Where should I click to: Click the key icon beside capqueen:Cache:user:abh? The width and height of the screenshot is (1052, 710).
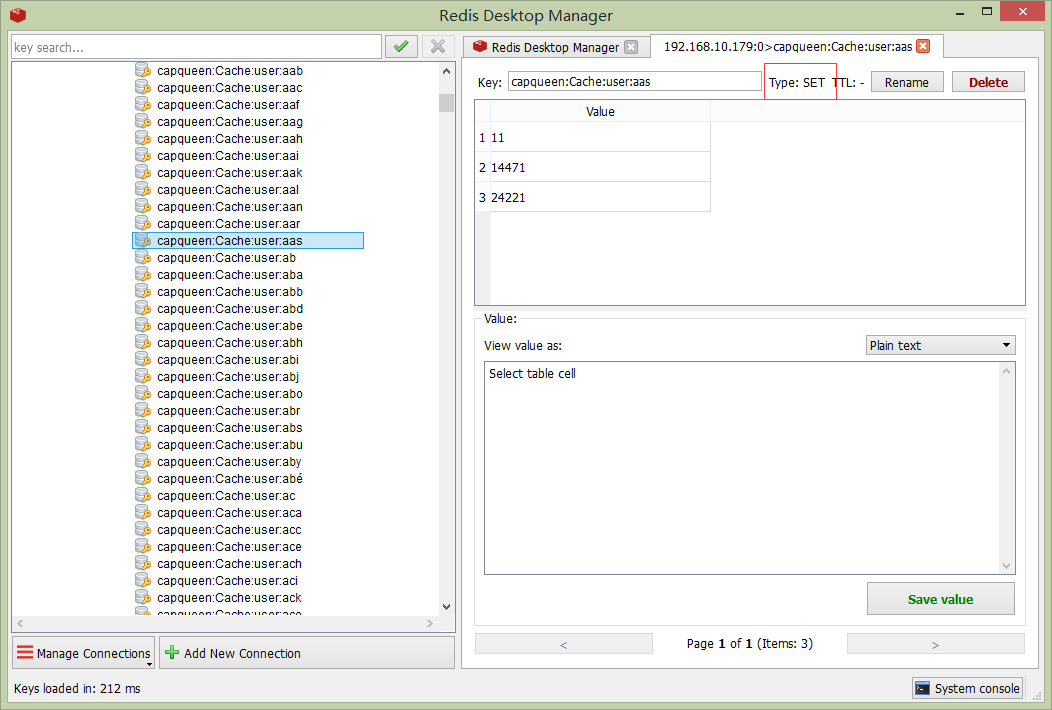(142, 342)
